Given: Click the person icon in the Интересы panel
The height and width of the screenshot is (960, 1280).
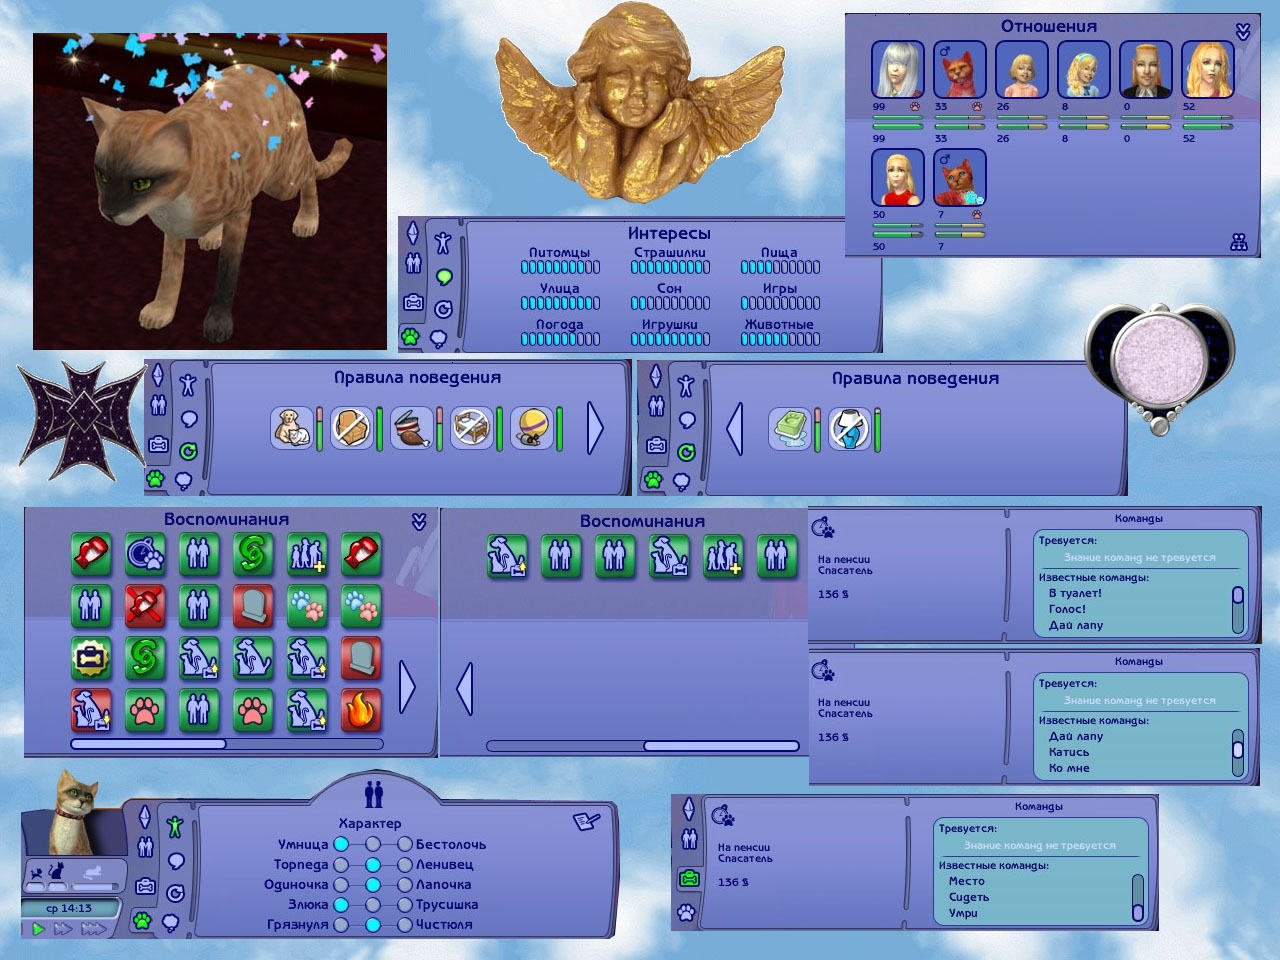Looking at the screenshot, I should (443, 242).
